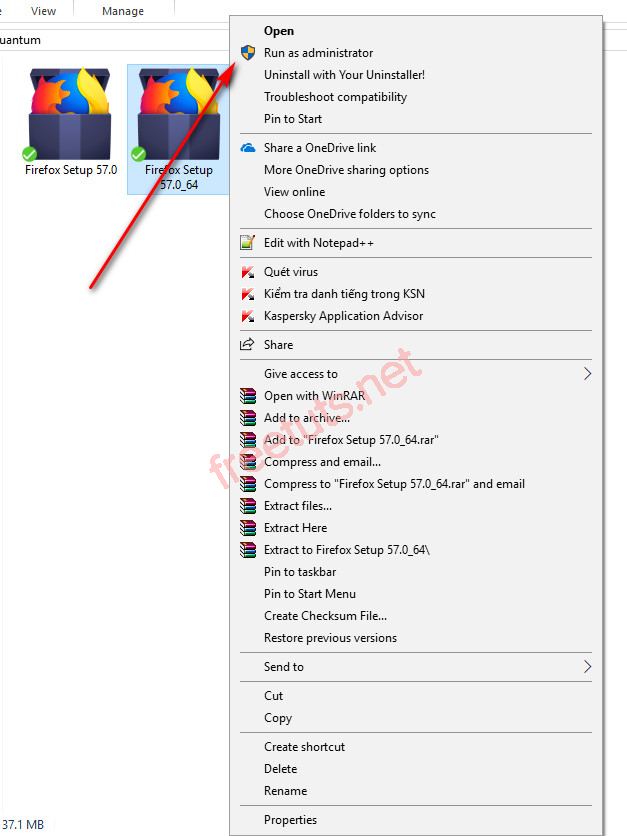Choose Quét virus entry

point(416,272)
